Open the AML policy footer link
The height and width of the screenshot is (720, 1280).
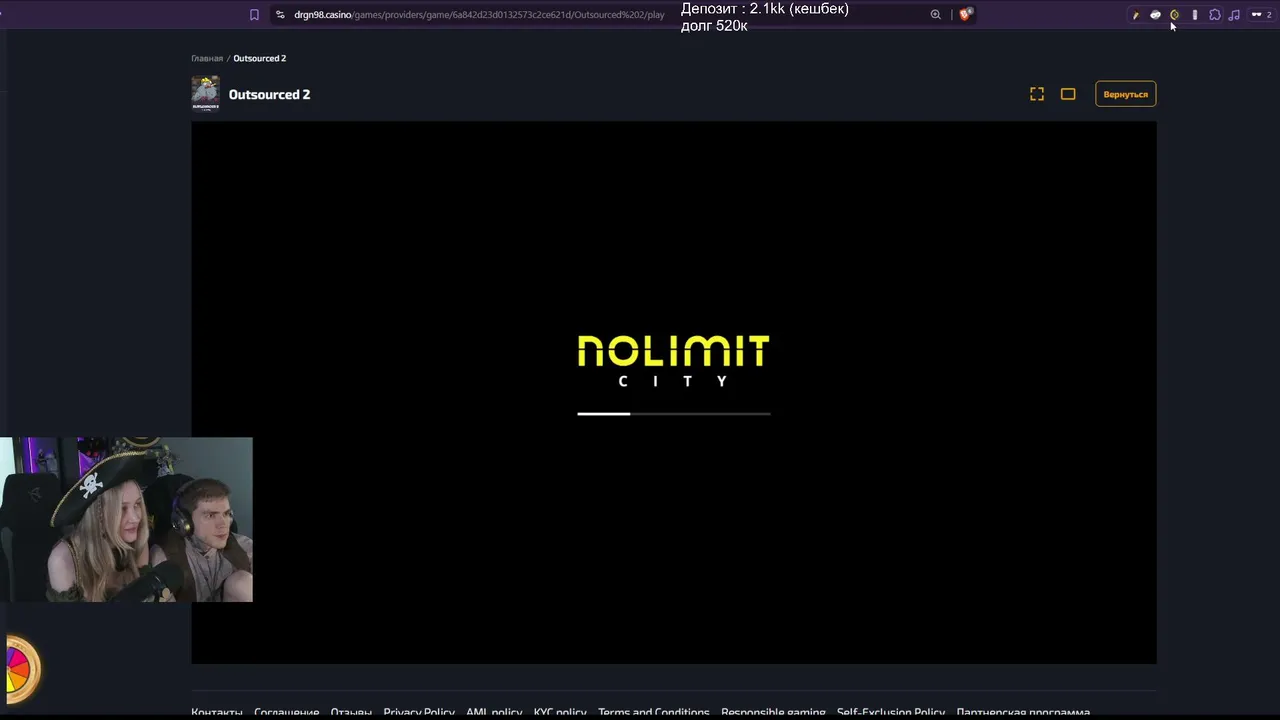tap(494, 712)
